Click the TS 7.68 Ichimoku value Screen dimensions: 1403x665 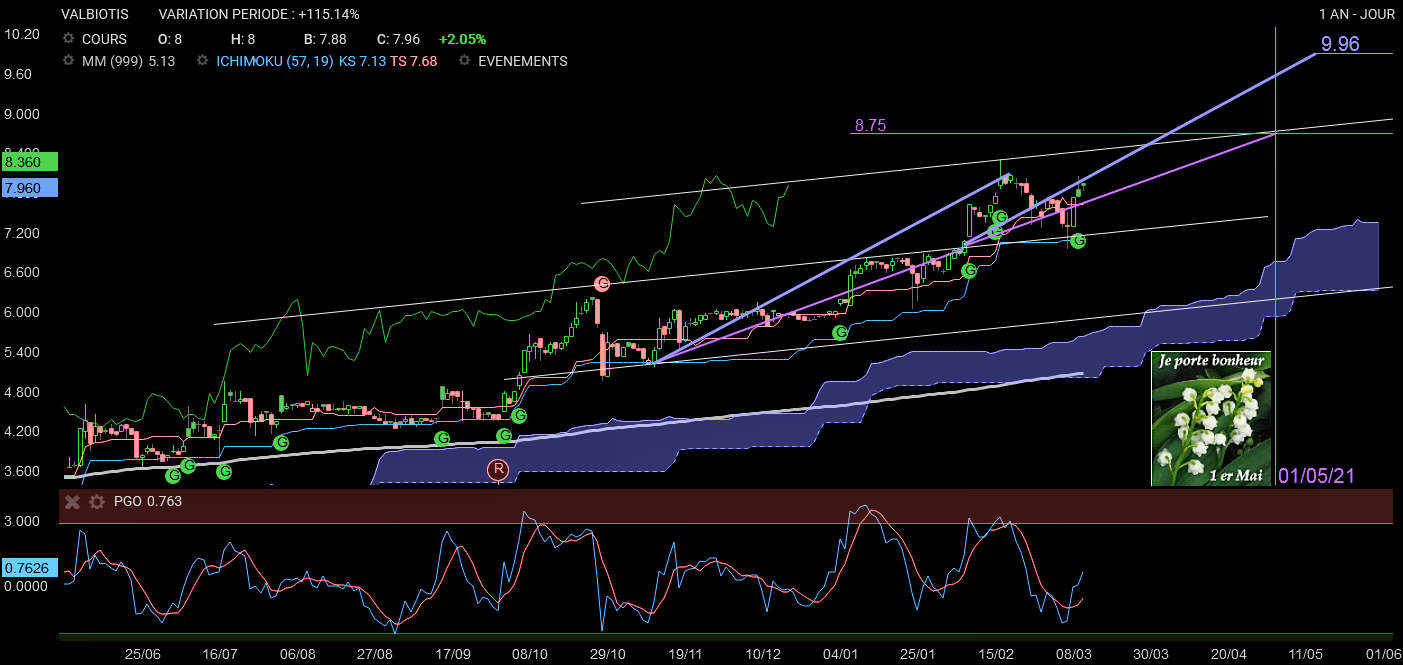point(413,61)
